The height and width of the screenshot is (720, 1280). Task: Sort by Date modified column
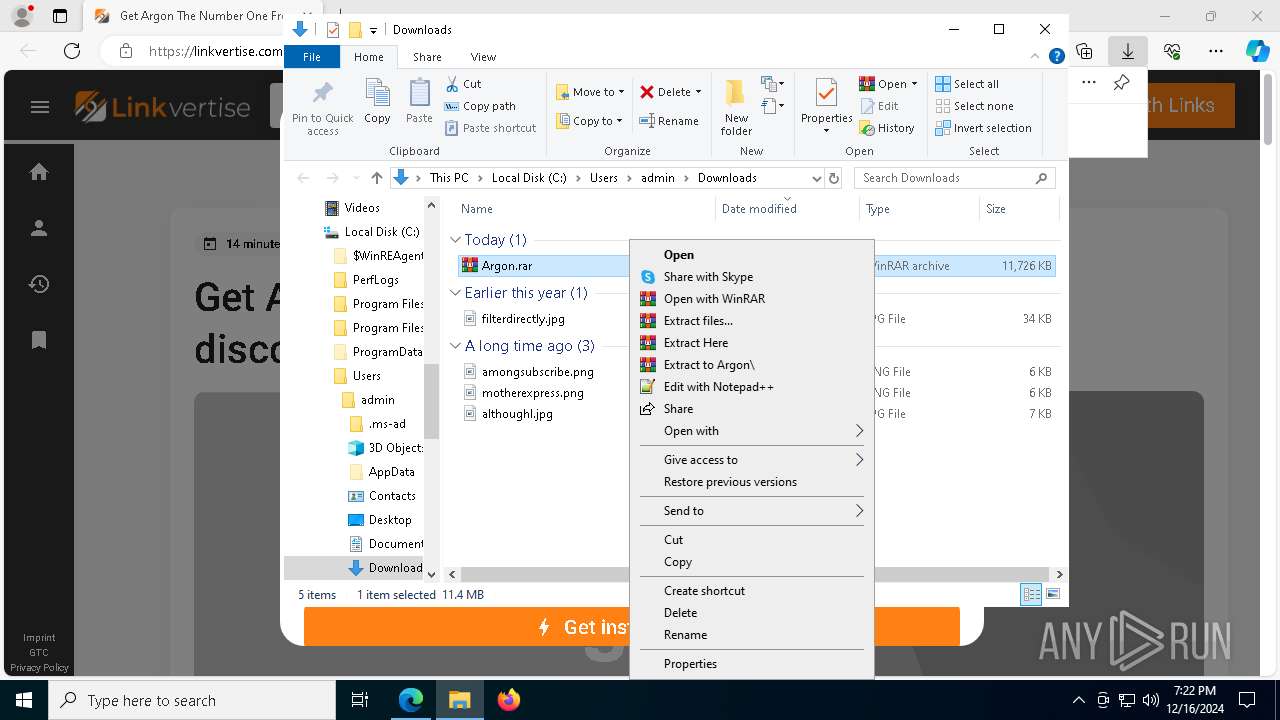click(x=787, y=209)
